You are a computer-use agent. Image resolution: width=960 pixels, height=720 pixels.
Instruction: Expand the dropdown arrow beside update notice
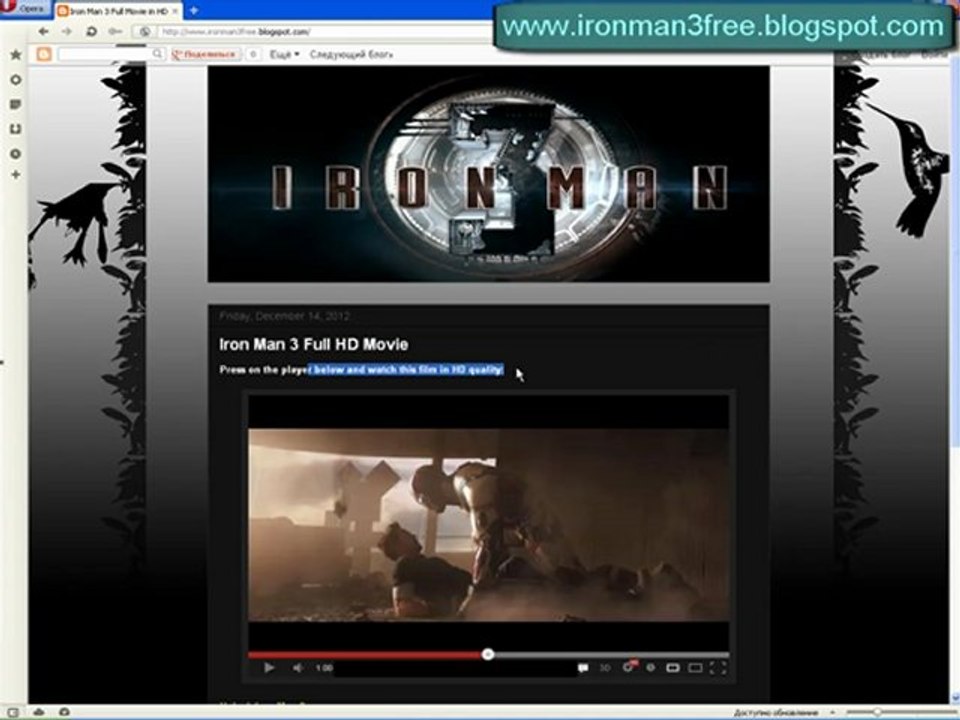833,713
